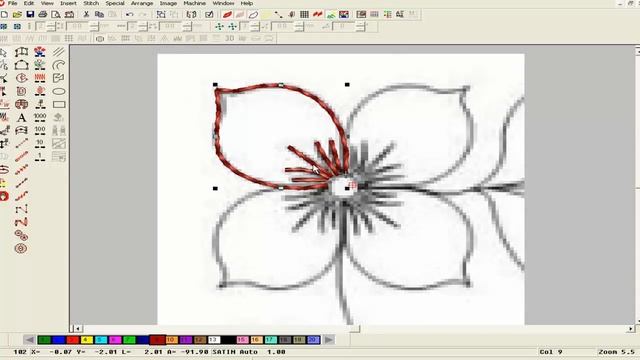Select the red Z stitch tool
Viewport: 640px width, 360px height.
pos(21,222)
